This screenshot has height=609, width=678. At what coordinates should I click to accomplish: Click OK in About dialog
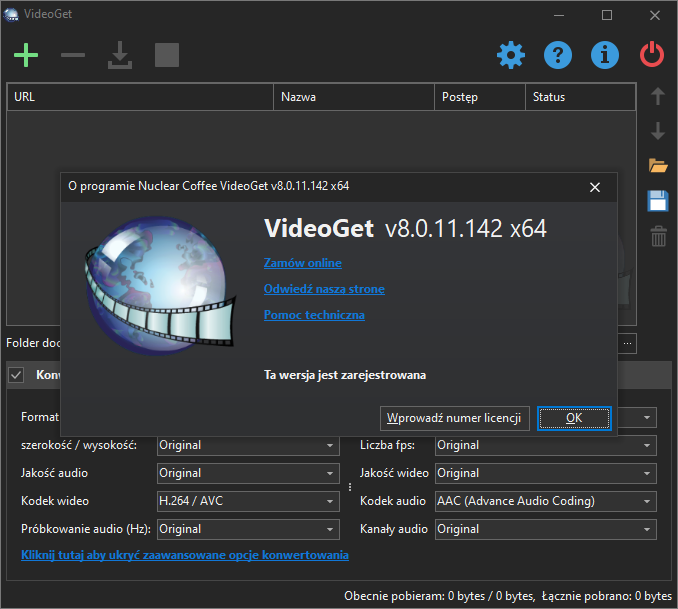tap(574, 418)
